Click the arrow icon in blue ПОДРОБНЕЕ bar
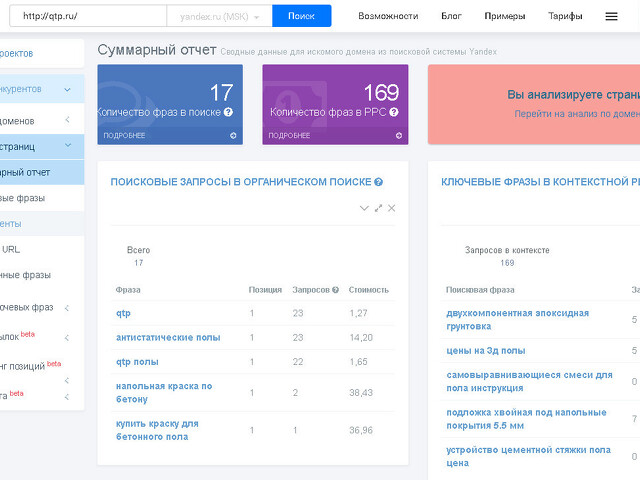 pyautogui.click(x=233, y=136)
